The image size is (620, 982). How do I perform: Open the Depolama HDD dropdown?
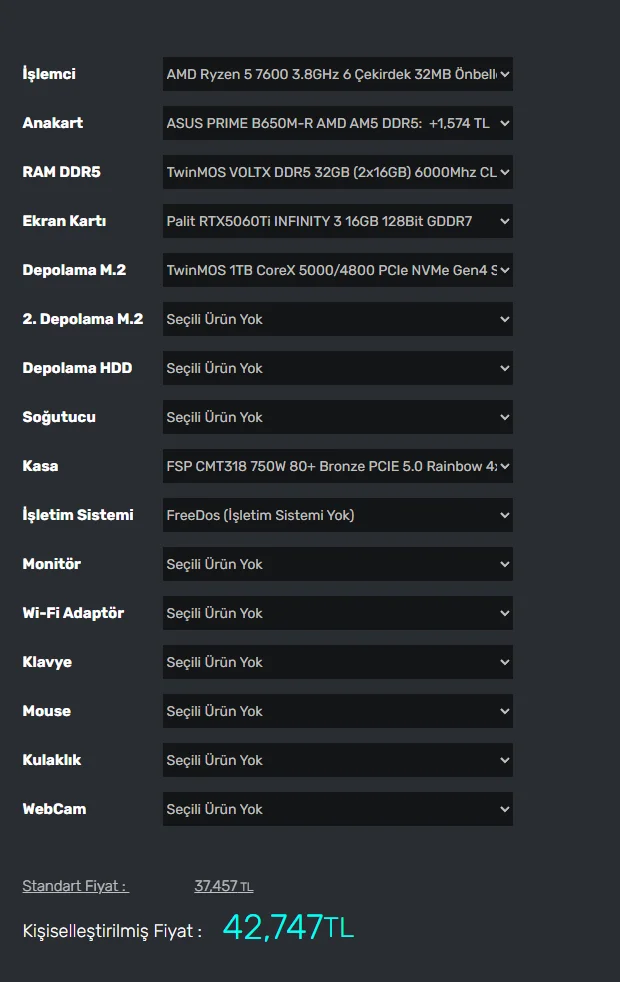pos(338,368)
